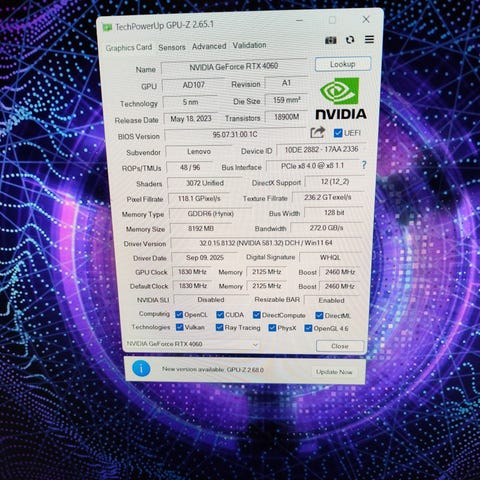
Task: Switch to the Sensors tab
Action: (x=172, y=47)
